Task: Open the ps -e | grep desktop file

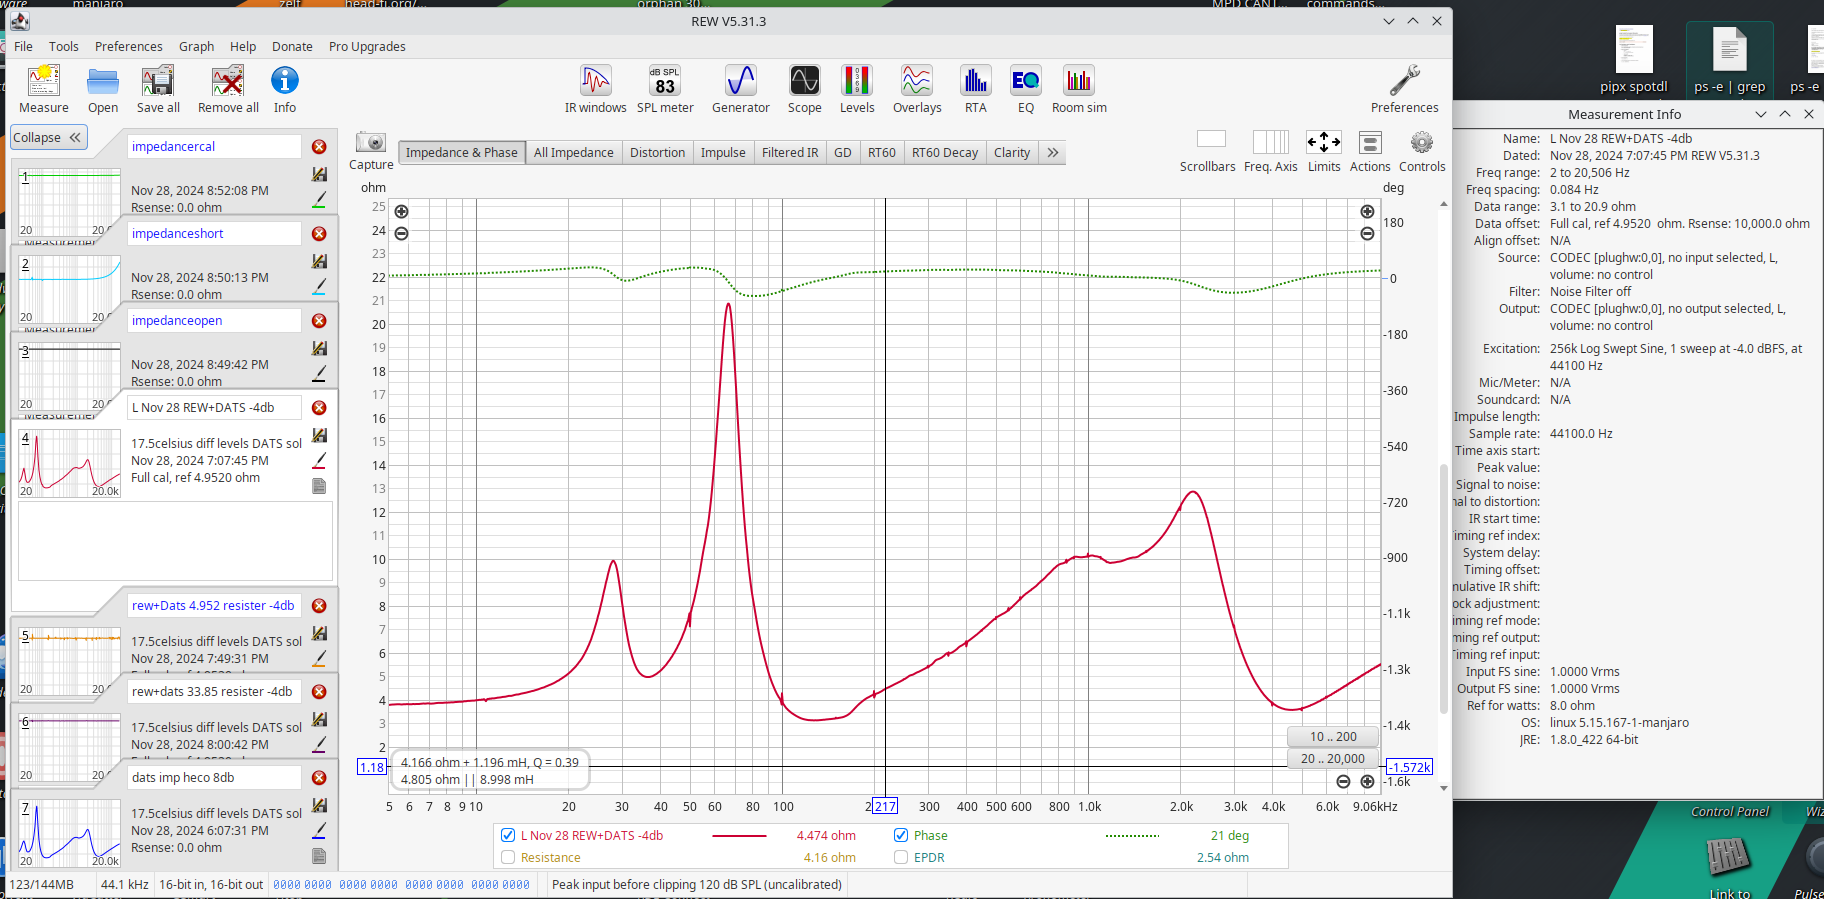Action: (x=1729, y=60)
